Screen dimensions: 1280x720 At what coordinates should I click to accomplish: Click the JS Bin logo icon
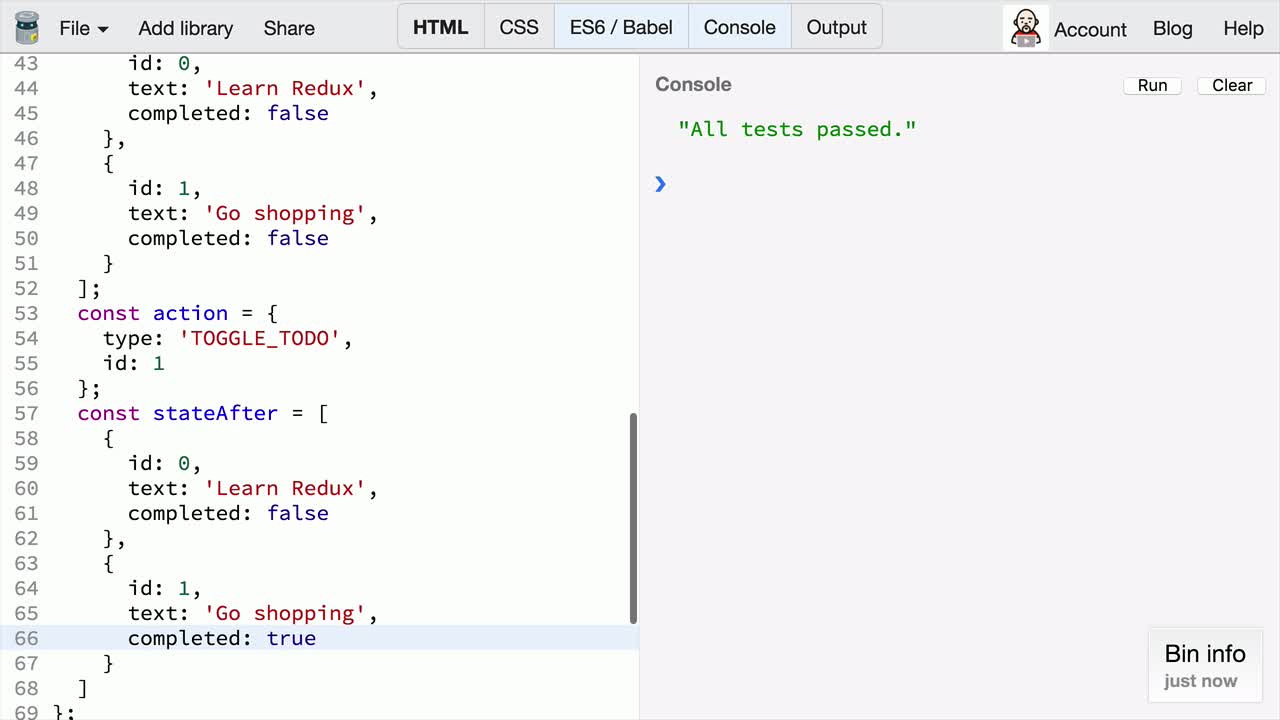coord(27,28)
